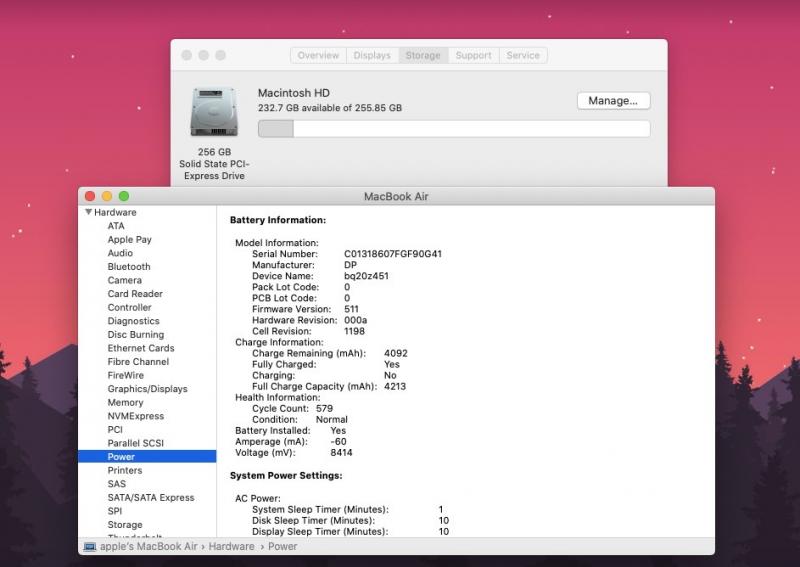
Task: Open the Graphics/Displays section
Action: (147, 389)
